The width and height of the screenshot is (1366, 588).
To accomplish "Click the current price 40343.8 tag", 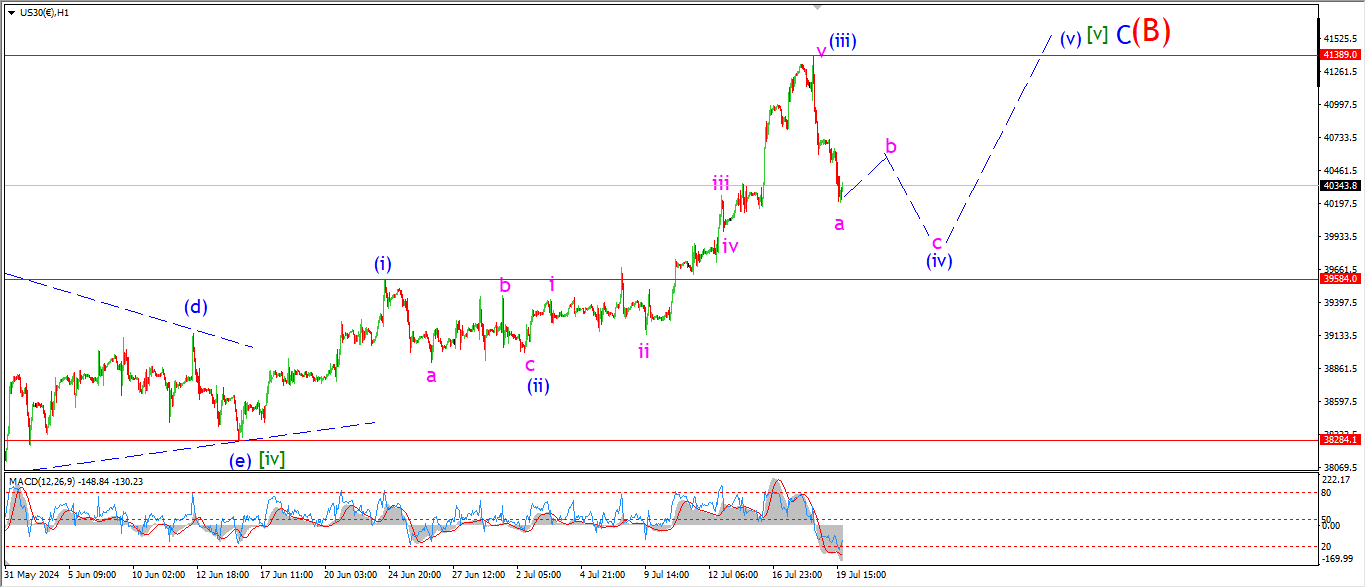I will (1340, 185).
